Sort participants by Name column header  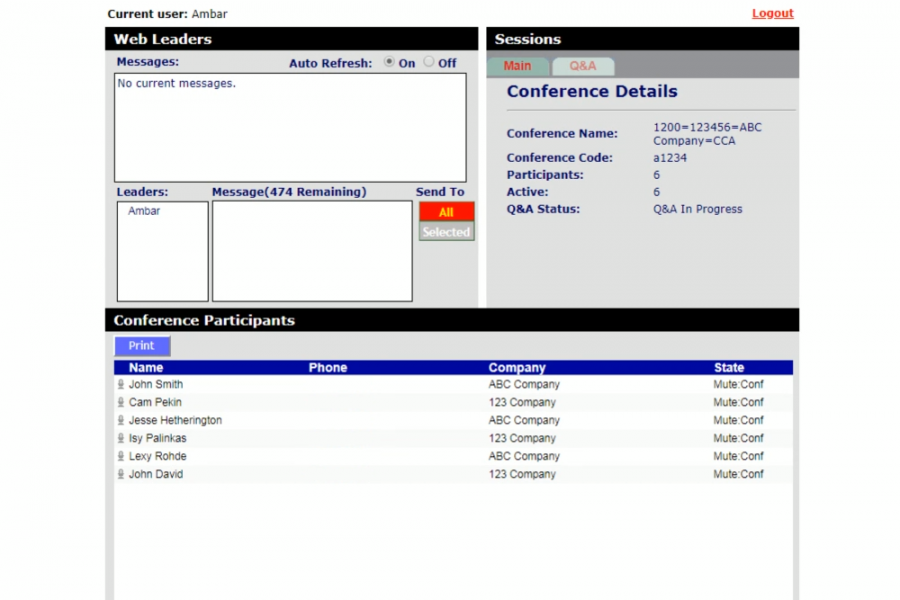coord(146,368)
